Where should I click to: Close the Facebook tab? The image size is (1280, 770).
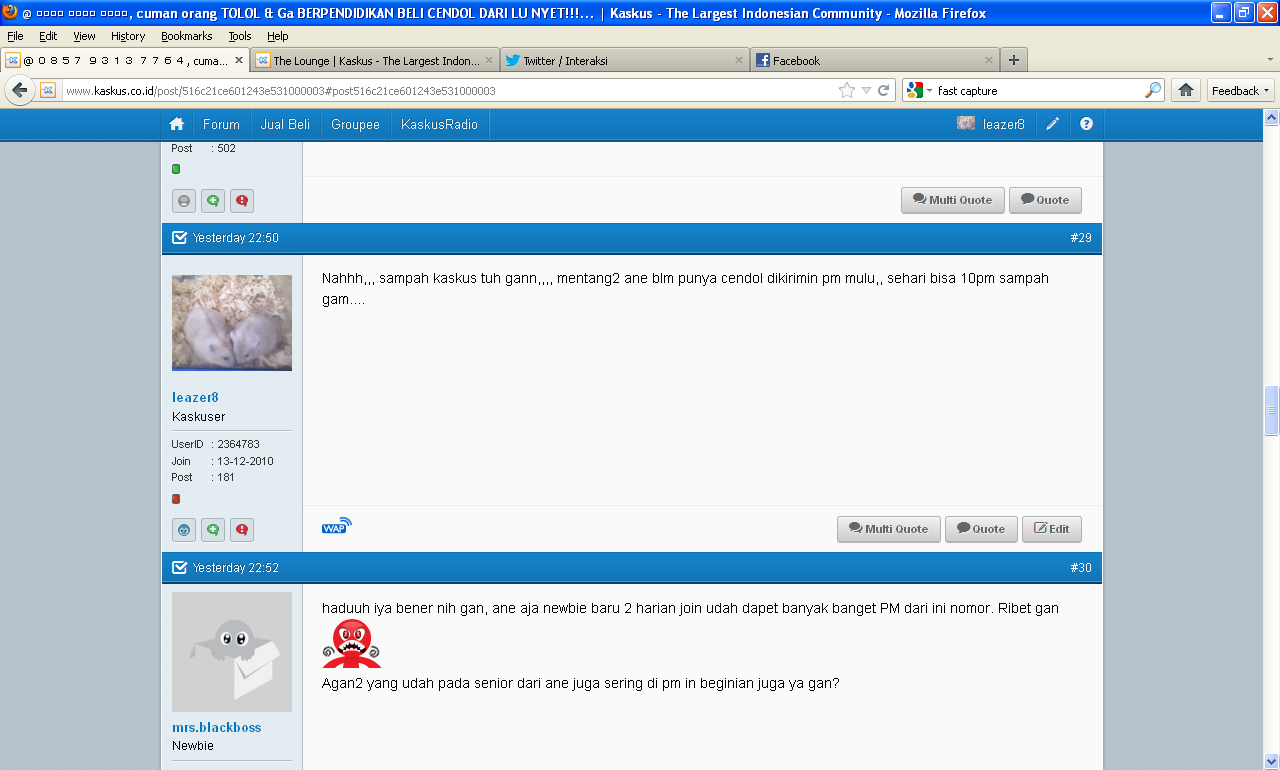(x=989, y=60)
